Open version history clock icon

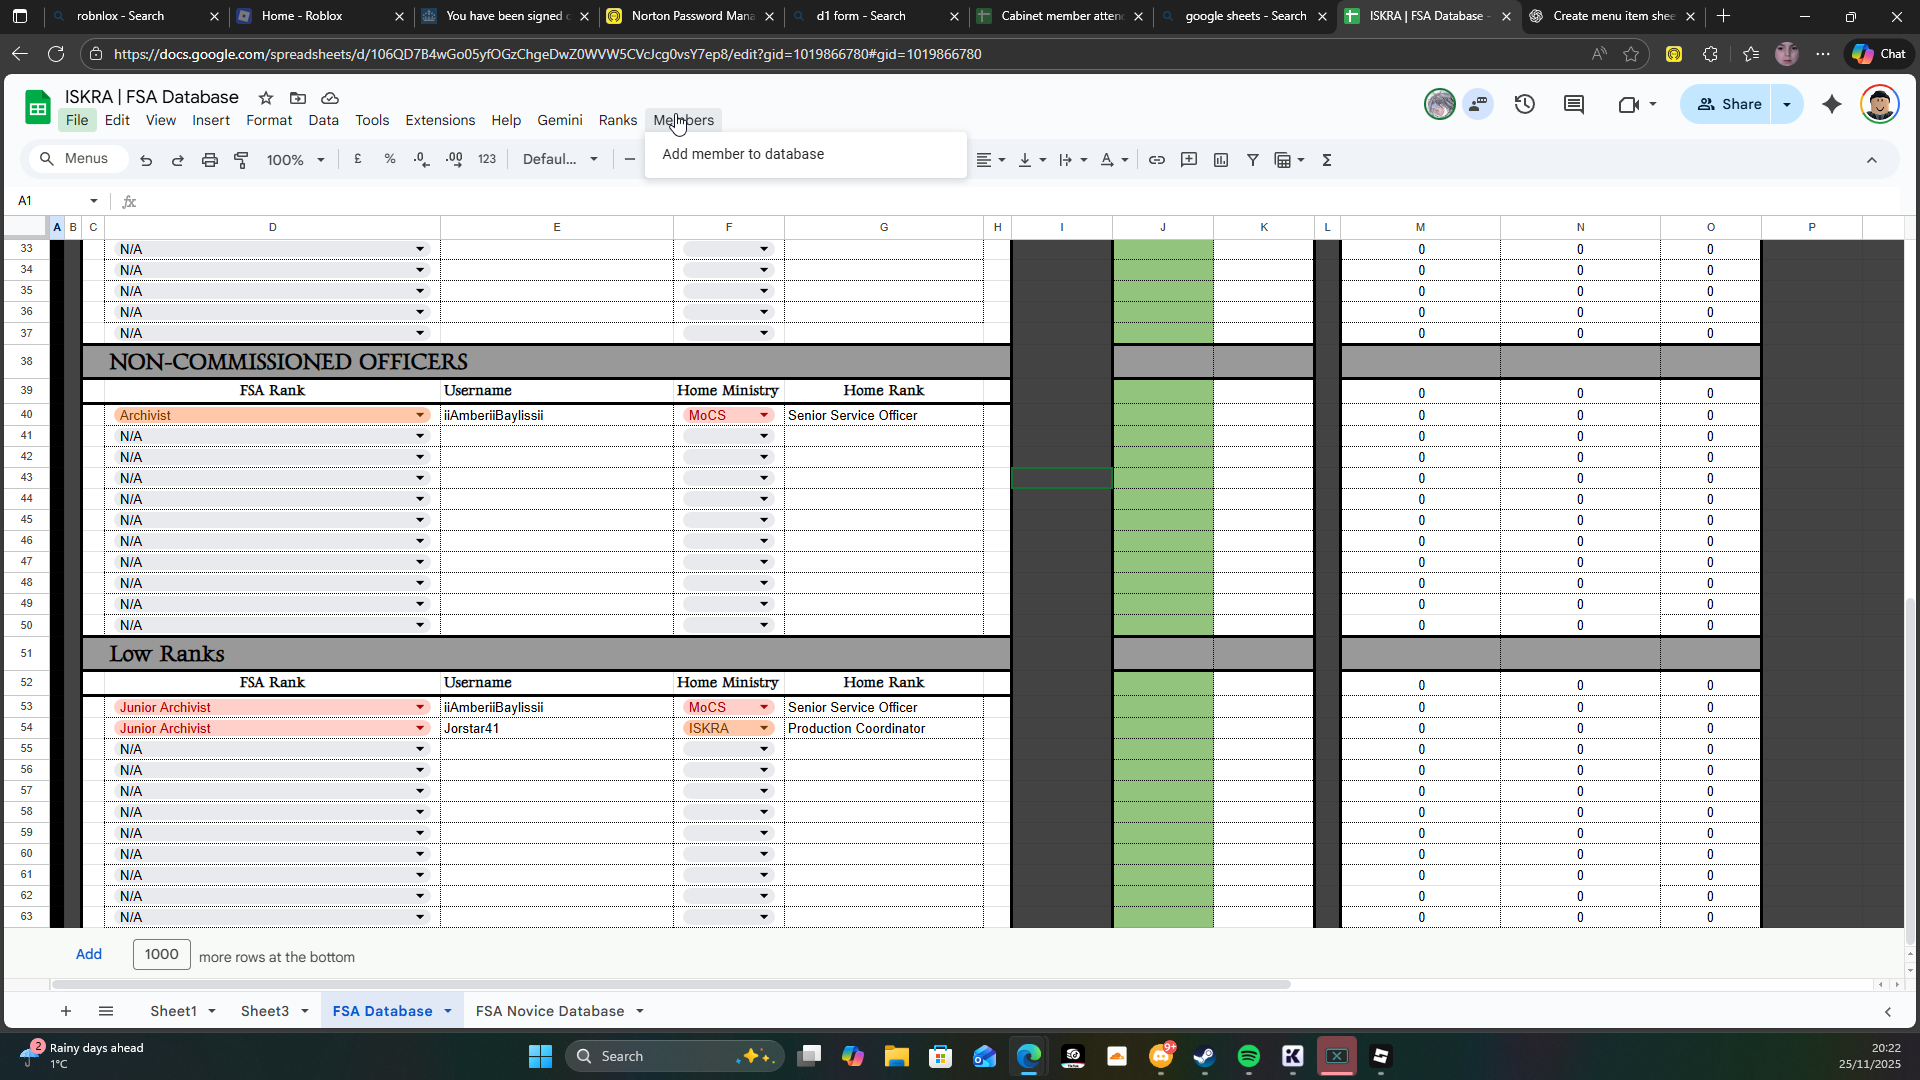(1524, 104)
